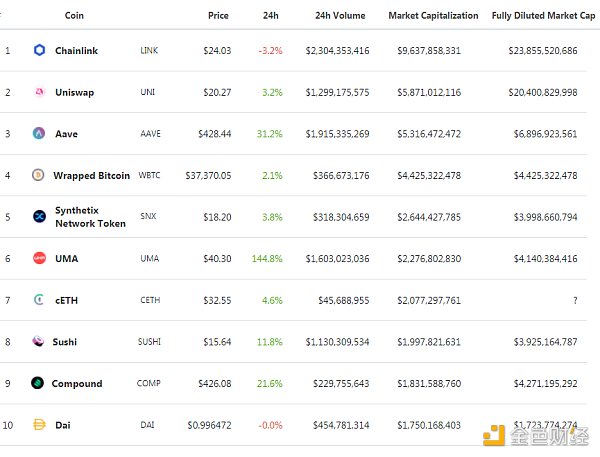Click the Coin column header
600x457 pixels.
coord(74,16)
